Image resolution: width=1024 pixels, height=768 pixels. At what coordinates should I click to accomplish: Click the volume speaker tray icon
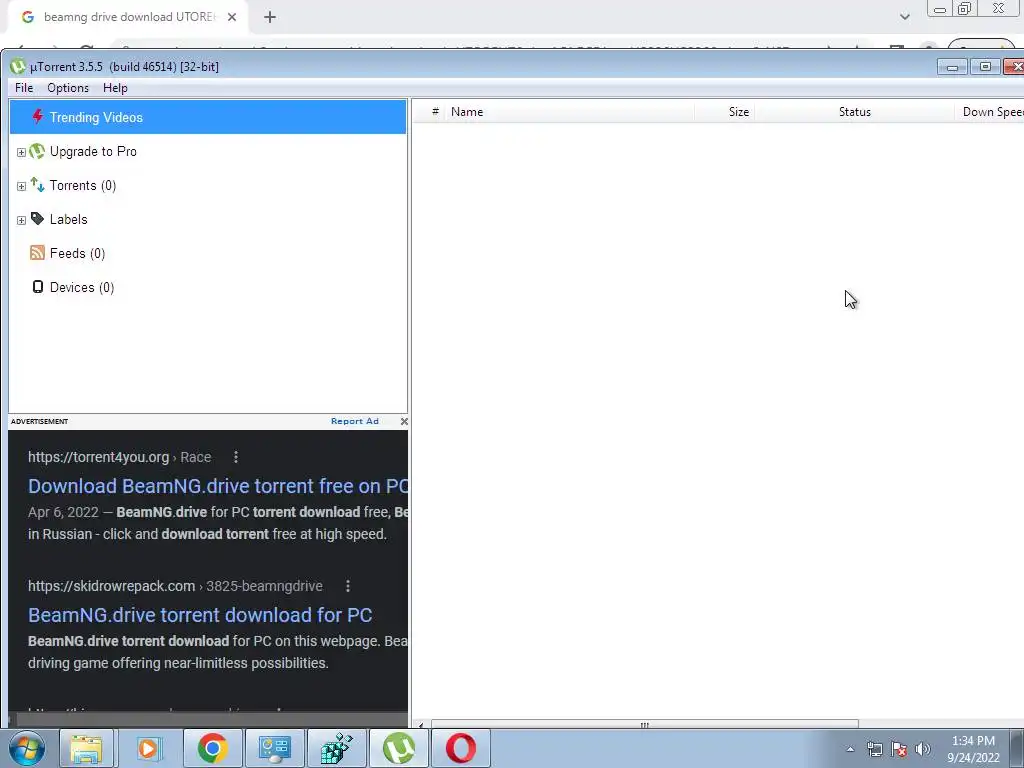pos(923,749)
